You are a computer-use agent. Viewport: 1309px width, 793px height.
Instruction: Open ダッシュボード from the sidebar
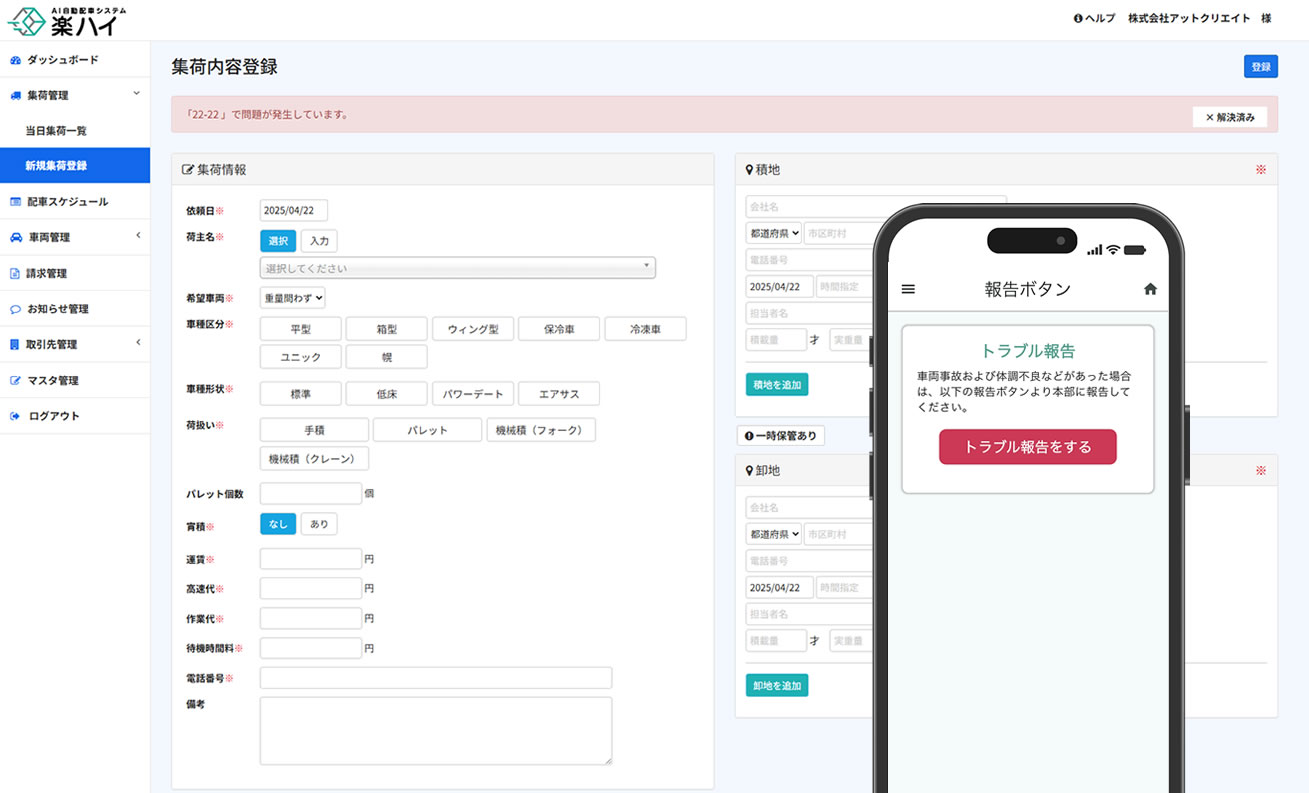(x=62, y=60)
